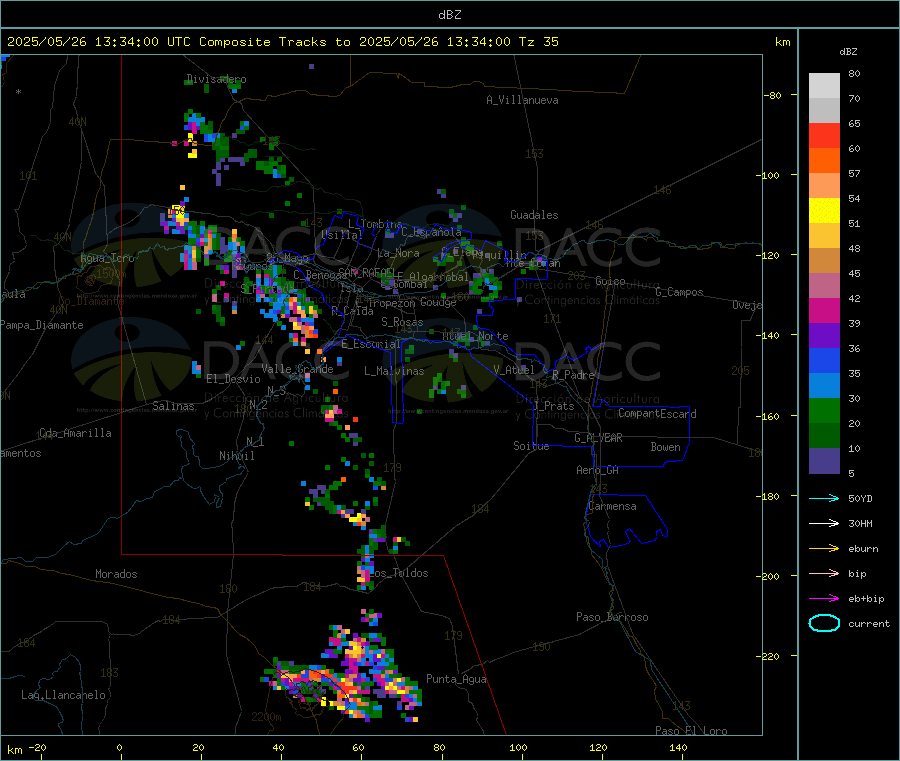Image resolution: width=900 pixels, height=761 pixels.
Task: Click the 'Morados' map label
Action: click(117, 574)
